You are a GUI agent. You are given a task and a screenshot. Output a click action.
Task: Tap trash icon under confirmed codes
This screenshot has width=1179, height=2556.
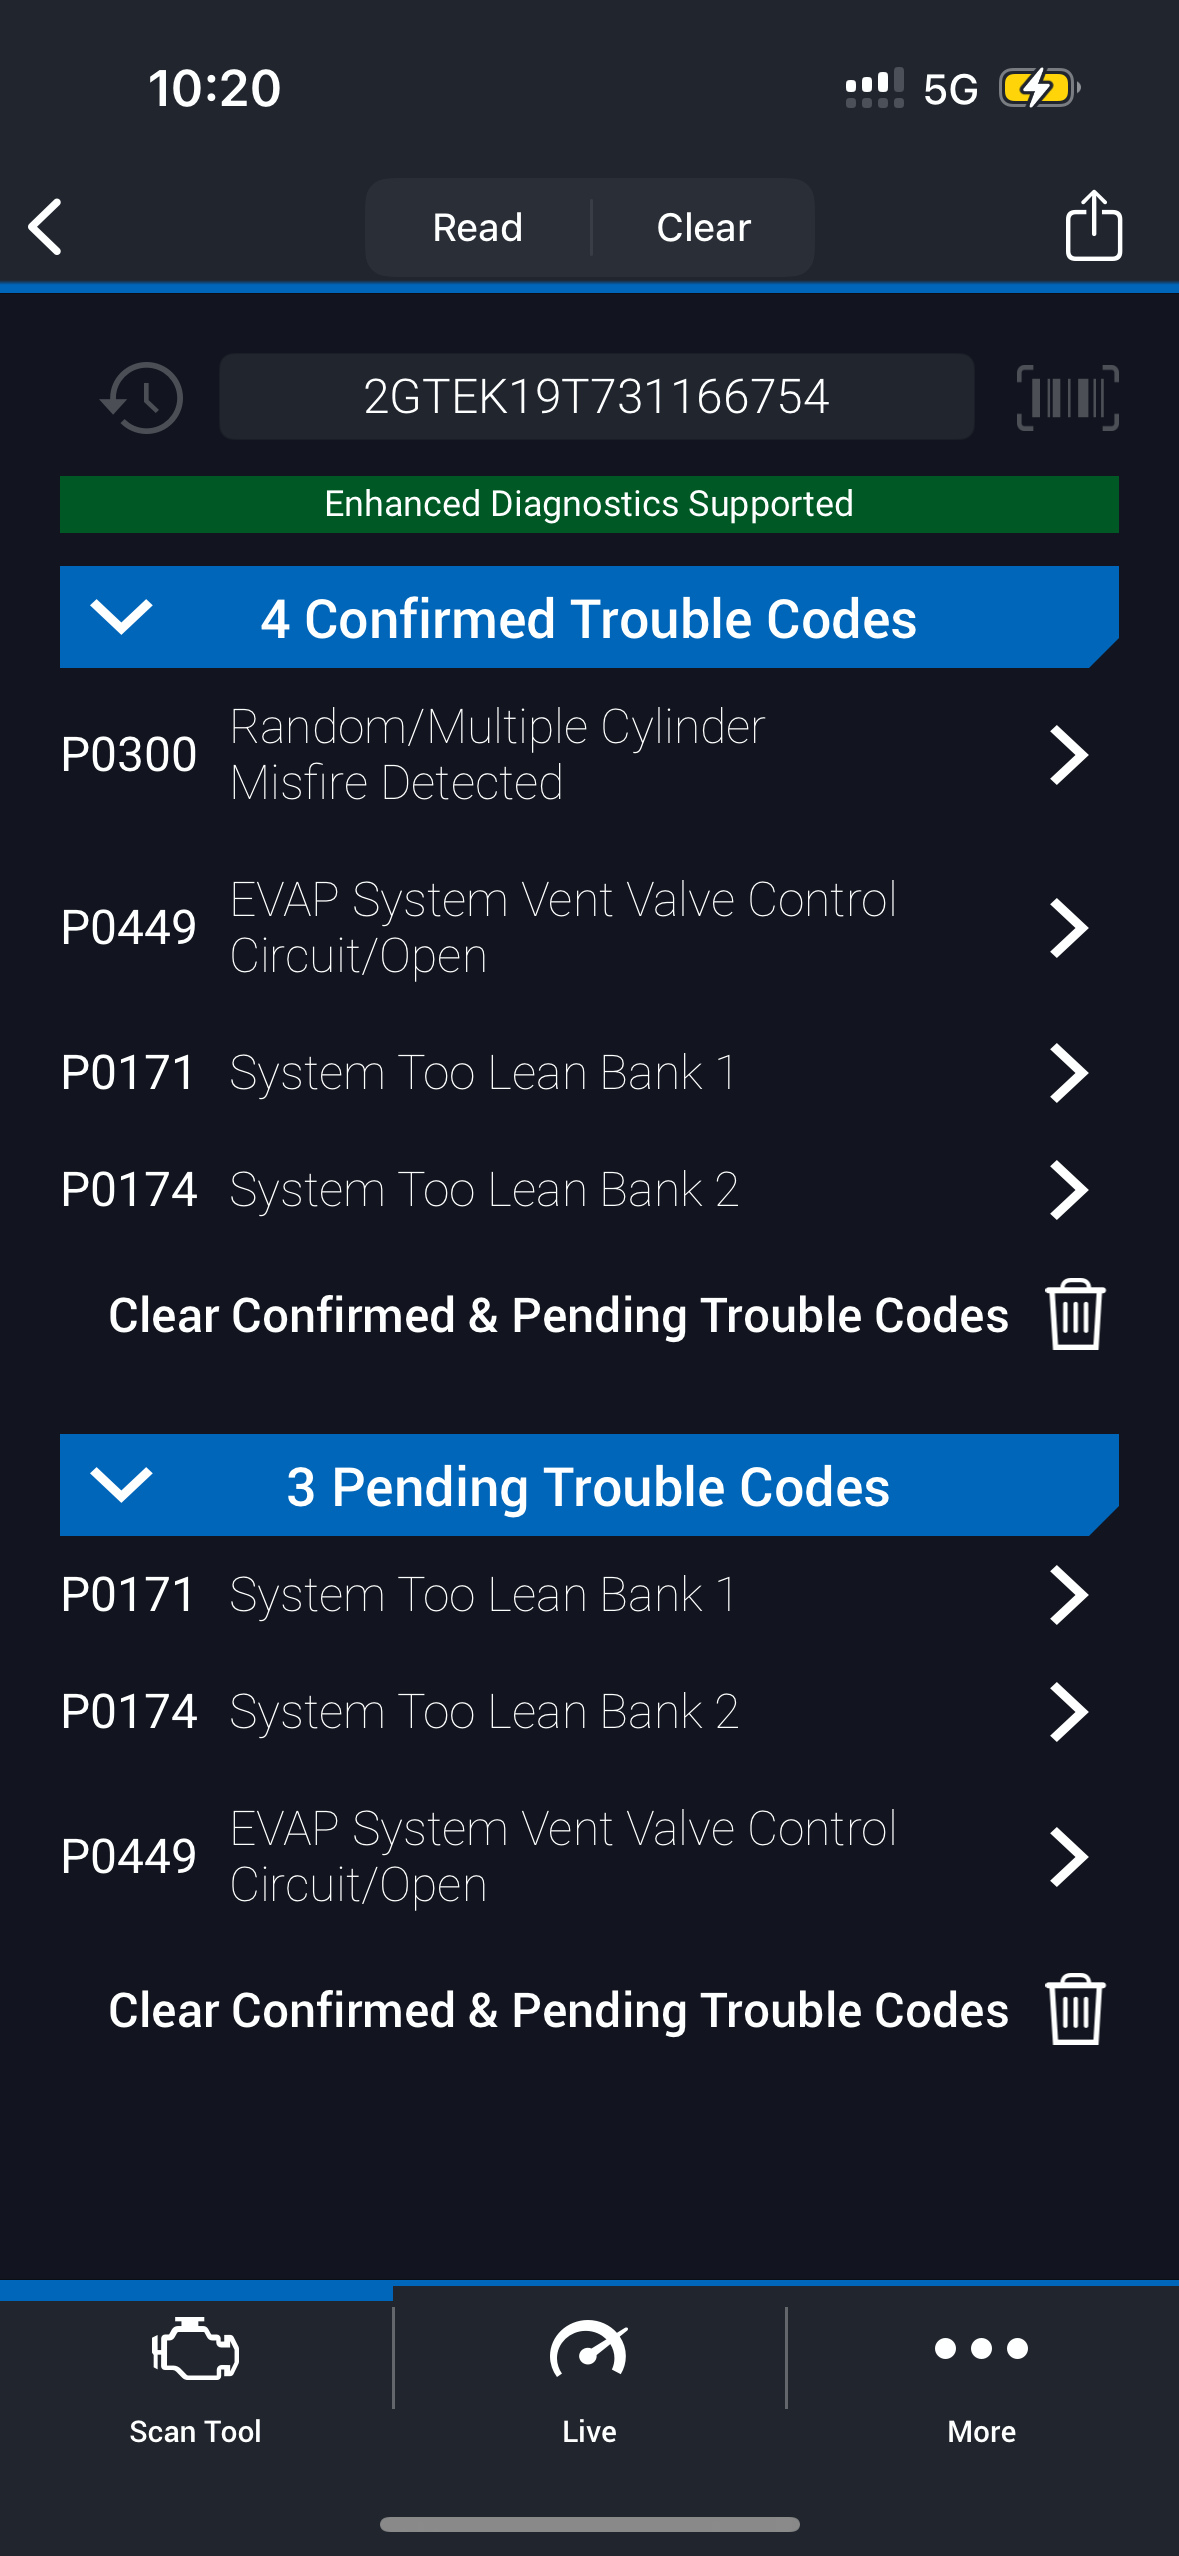click(1075, 1315)
